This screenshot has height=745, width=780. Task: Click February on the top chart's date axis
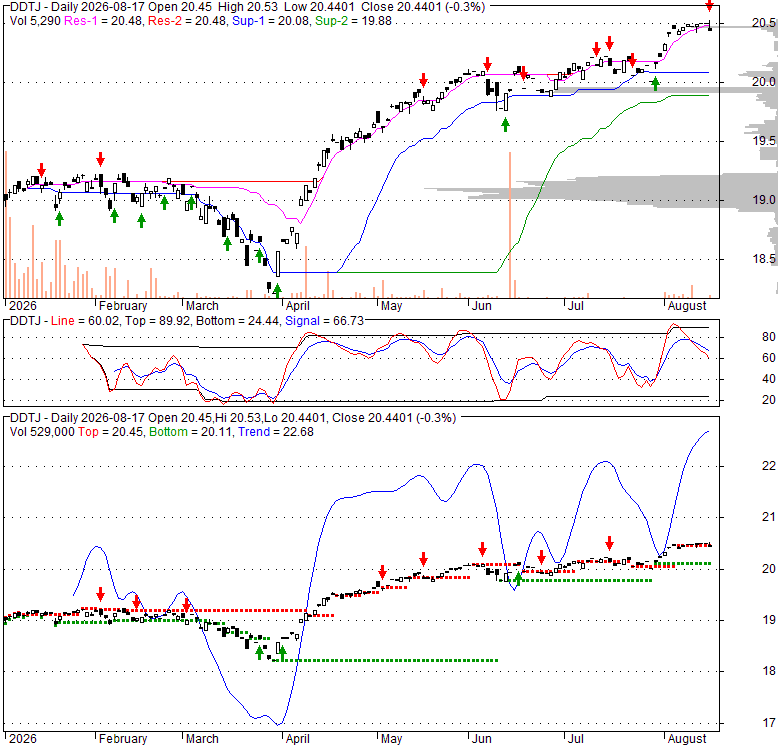coord(123,305)
